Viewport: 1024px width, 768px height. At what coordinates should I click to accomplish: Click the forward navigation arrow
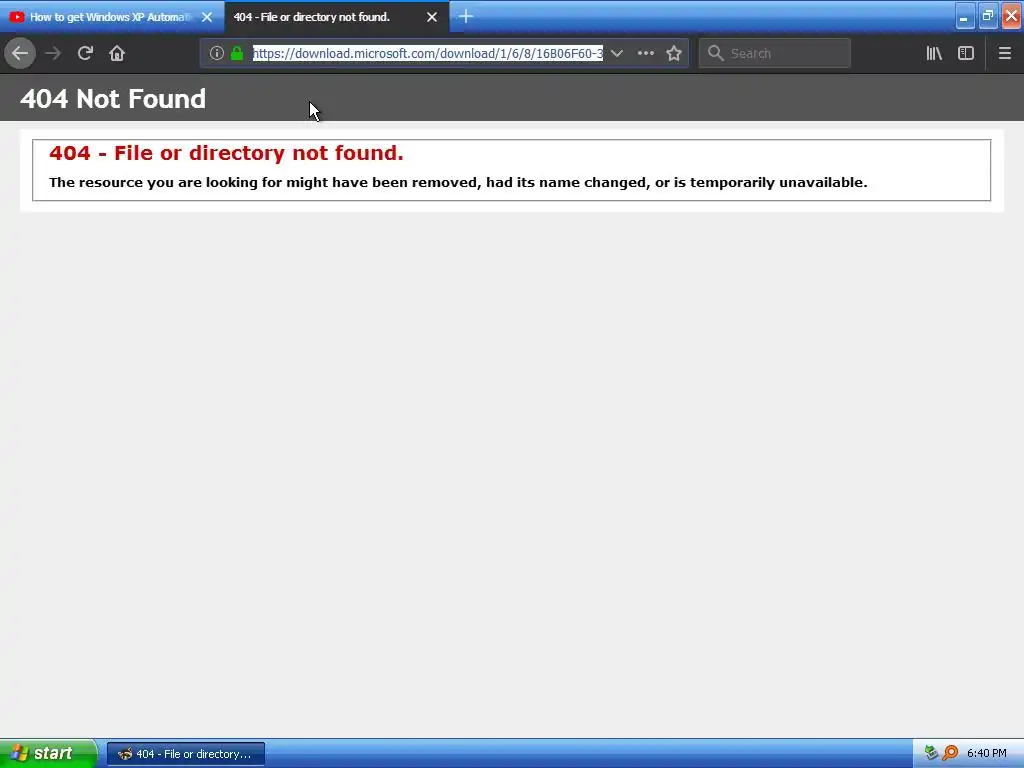(x=53, y=53)
